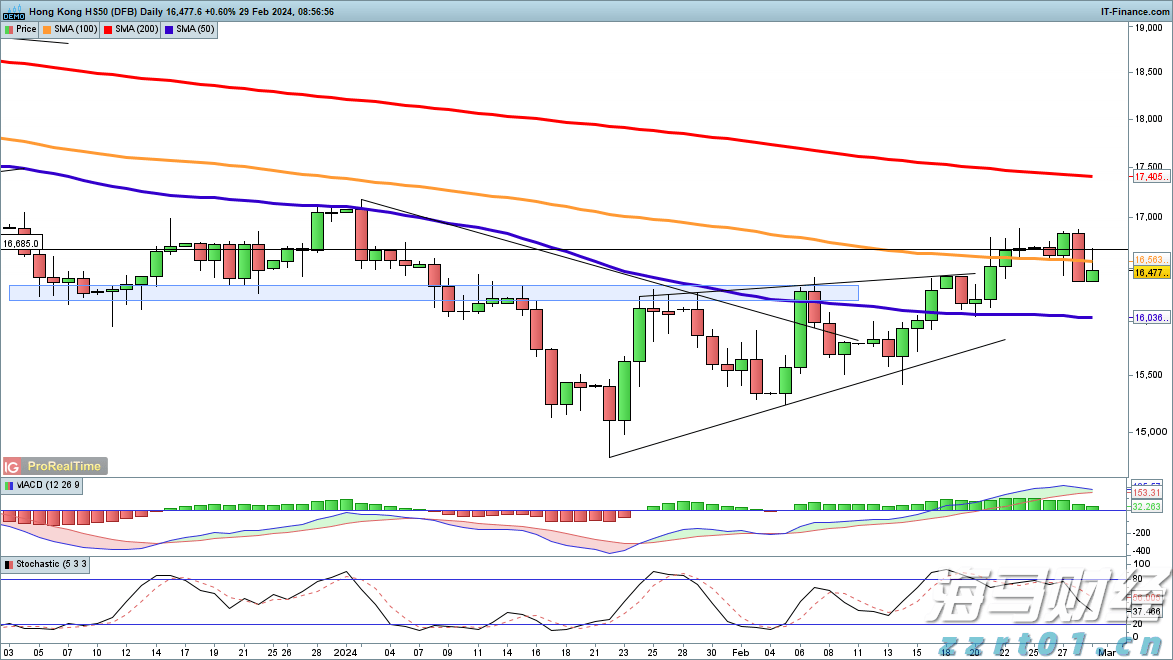Click the yellow 16,477 current price tag
The image size is (1173, 660).
[x=1148, y=272]
